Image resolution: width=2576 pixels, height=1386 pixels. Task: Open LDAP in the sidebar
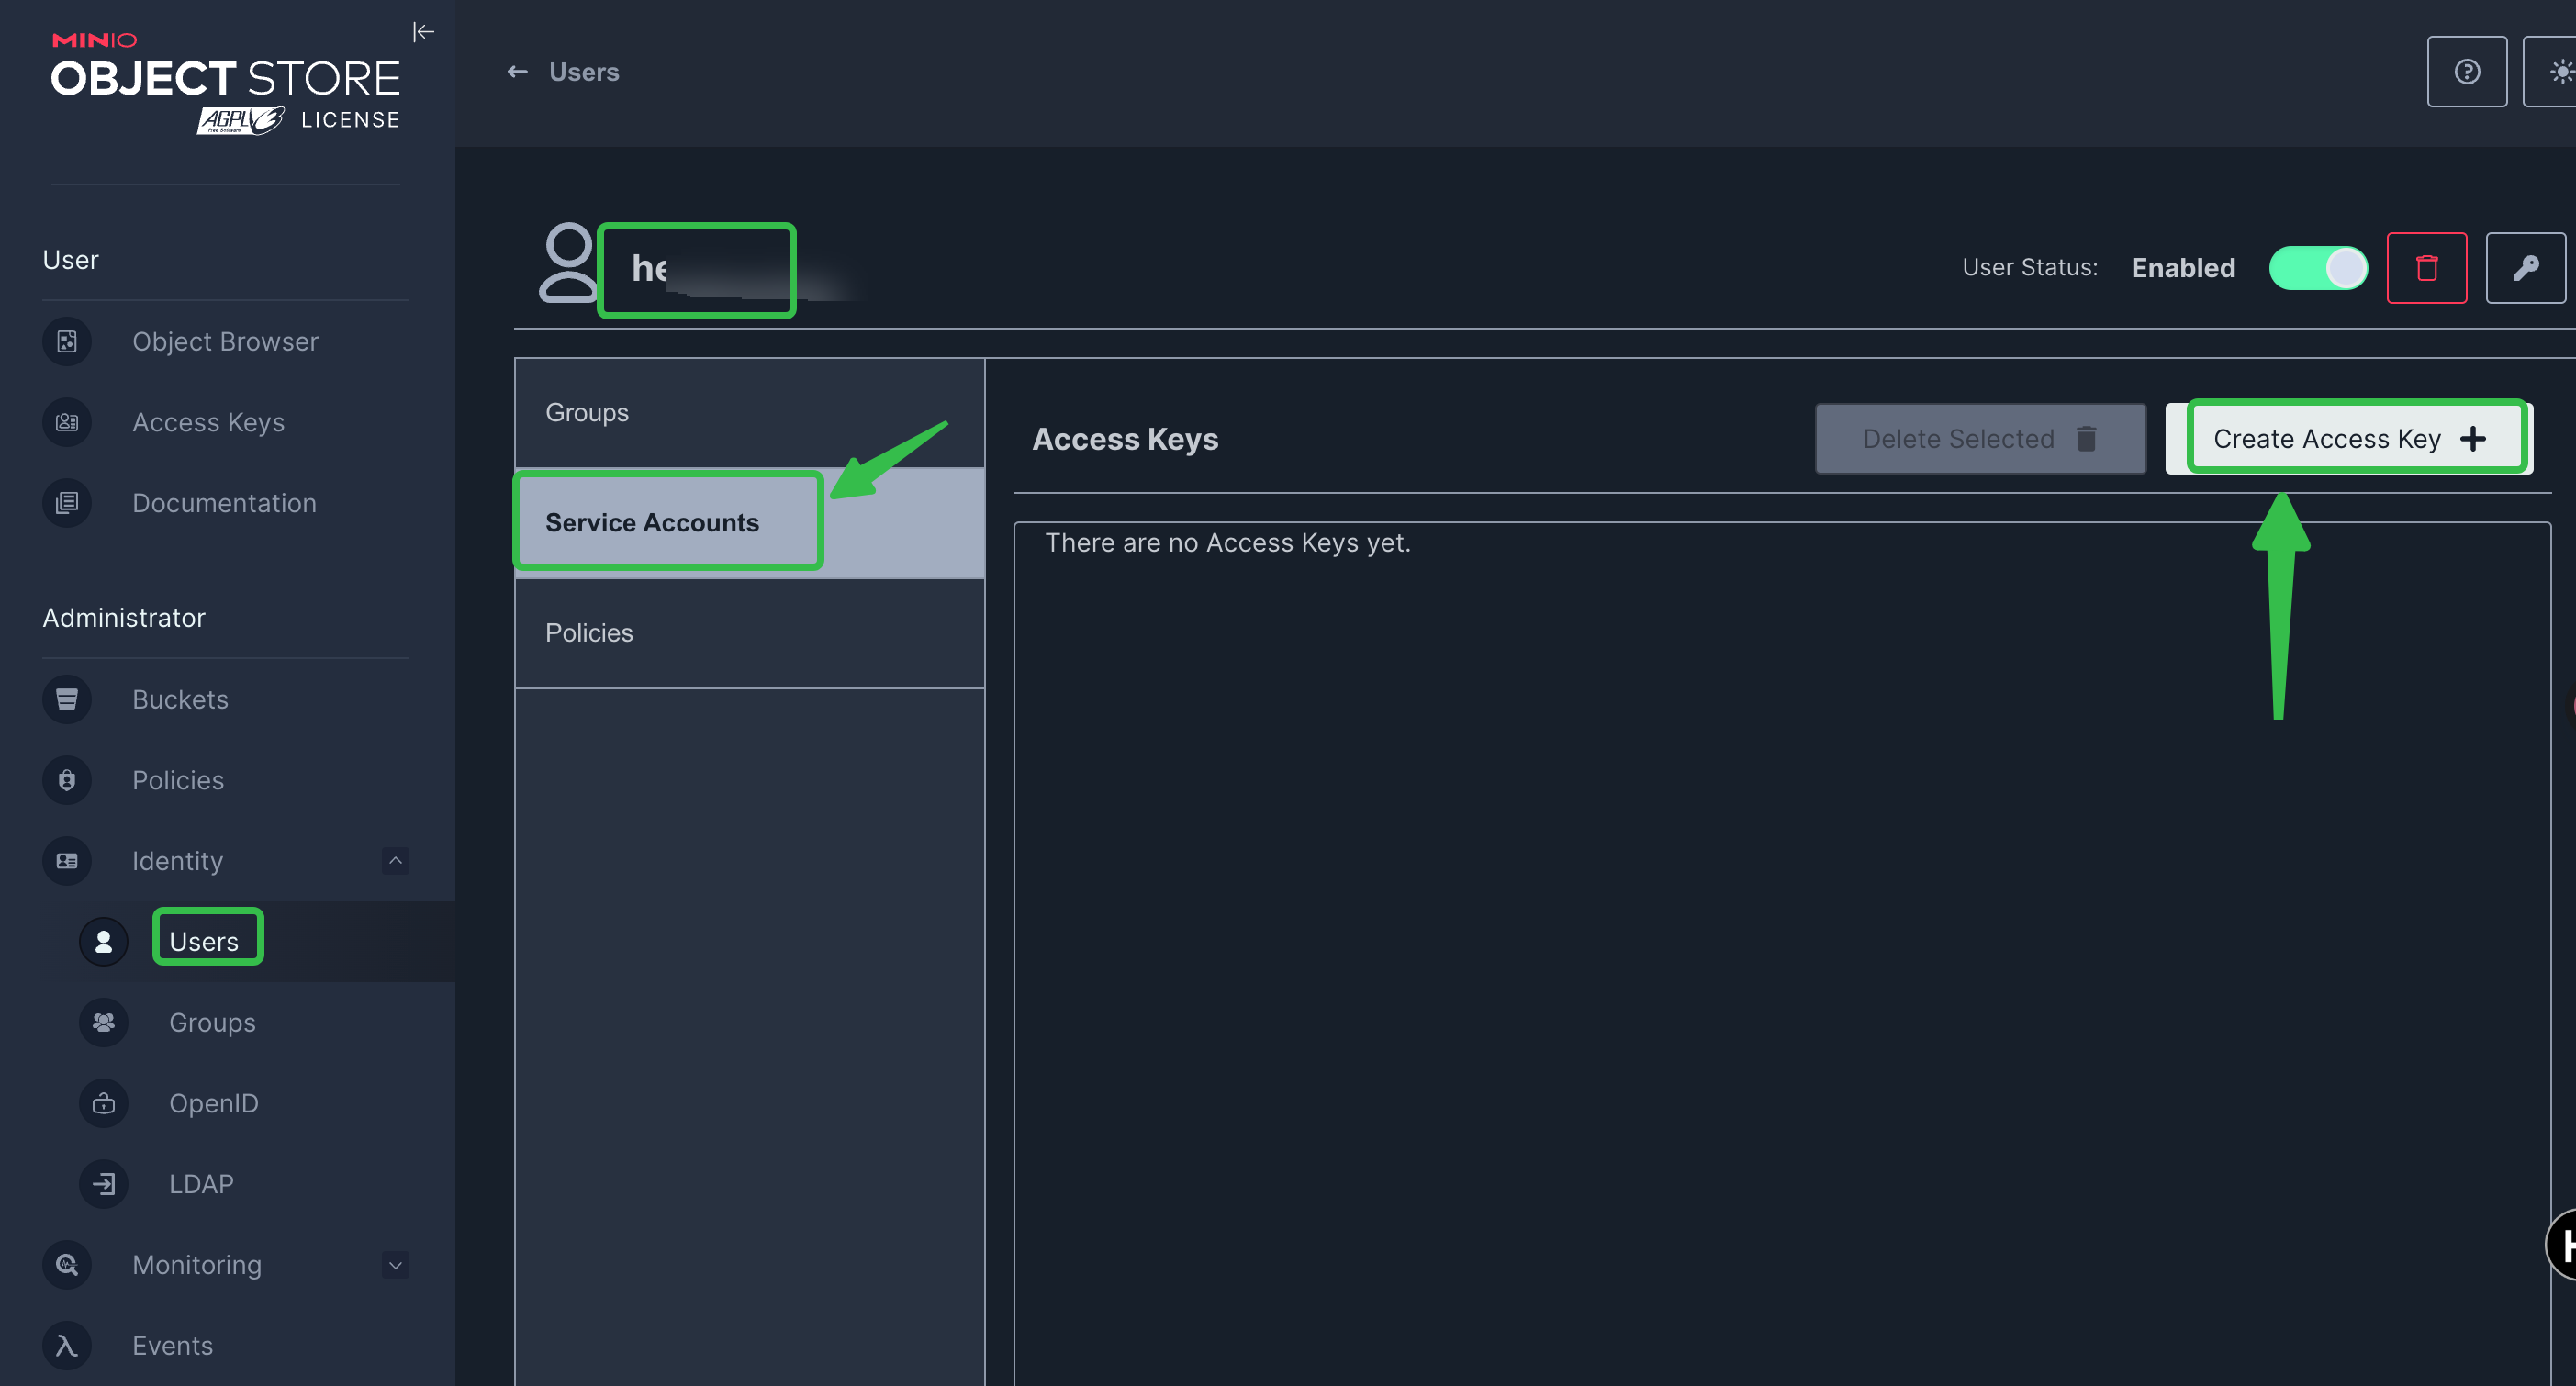(201, 1184)
